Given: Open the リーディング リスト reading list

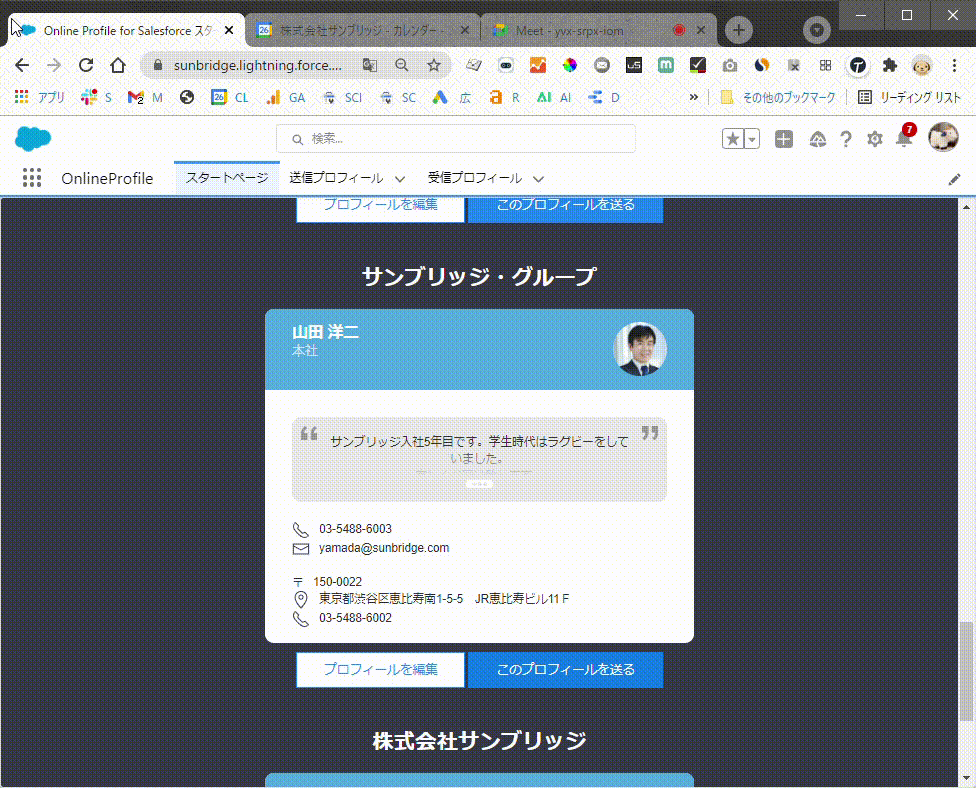Looking at the screenshot, I should (909, 97).
